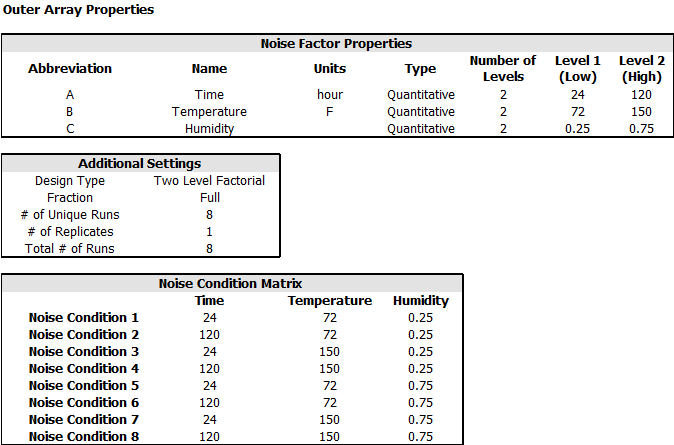Viewport: 674px width, 445px height.
Task: Click the Noise Condition Matrix table header
Action: pyautogui.click(x=231, y=284)
